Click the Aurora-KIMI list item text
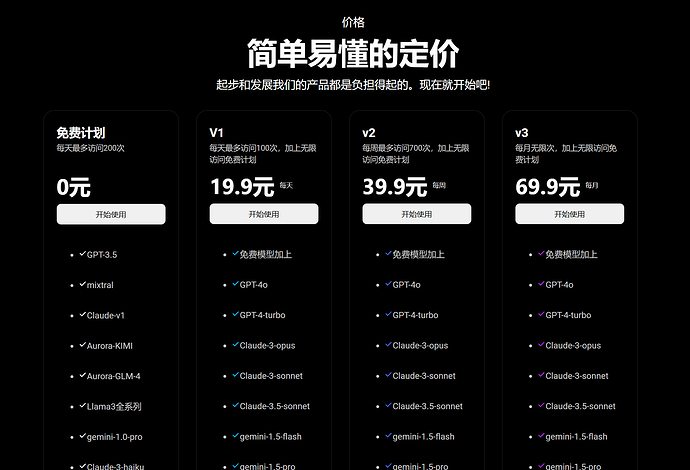The width and height of the screenshot is (690, 470). coord(110,346)
